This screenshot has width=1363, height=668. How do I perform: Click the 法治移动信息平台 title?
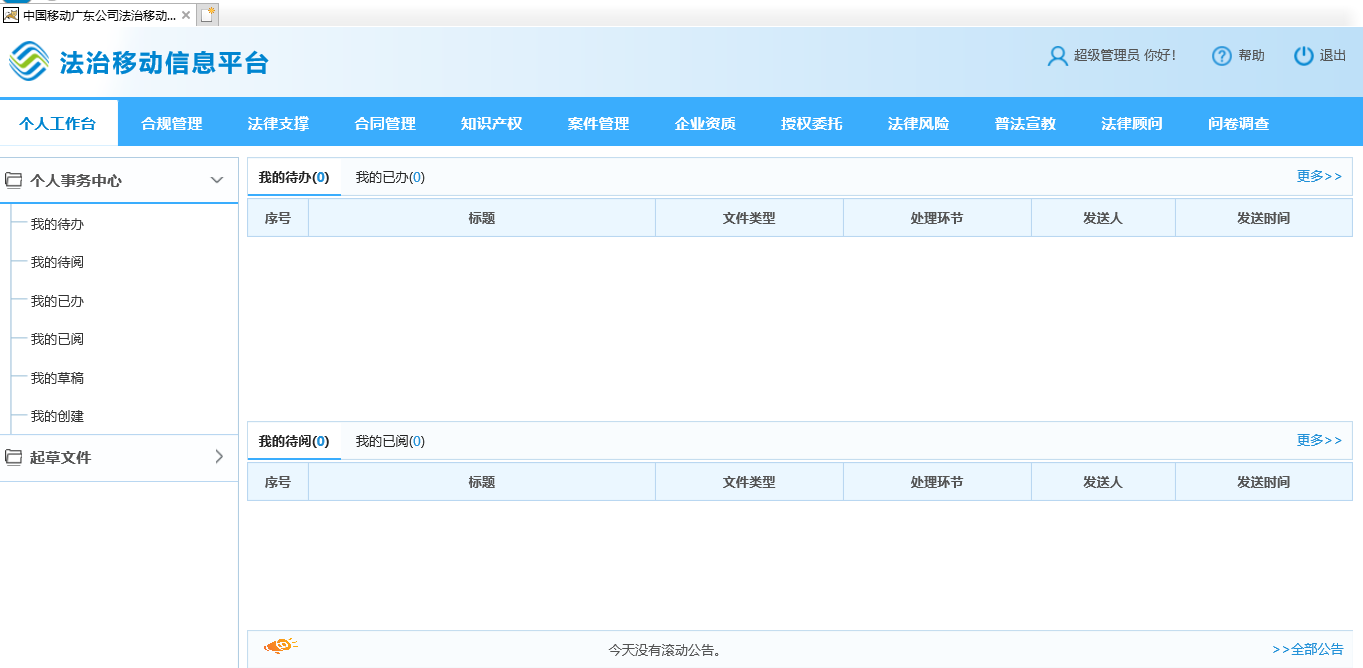click(x=165, y=62)
